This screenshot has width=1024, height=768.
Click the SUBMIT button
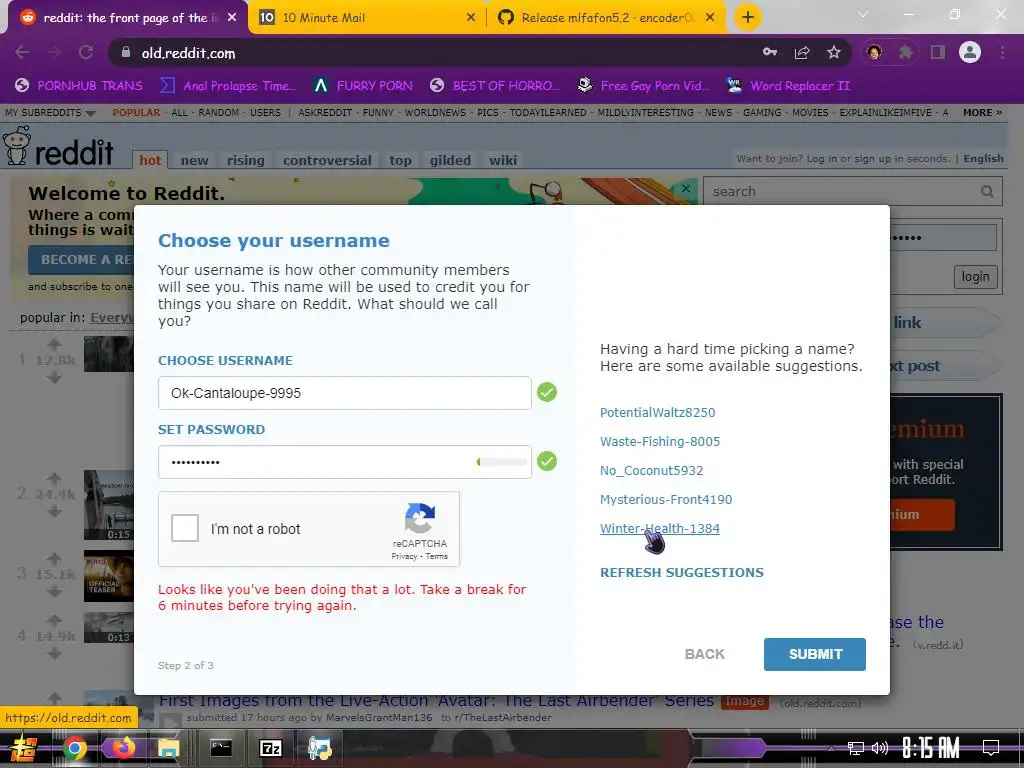[814, 654]
